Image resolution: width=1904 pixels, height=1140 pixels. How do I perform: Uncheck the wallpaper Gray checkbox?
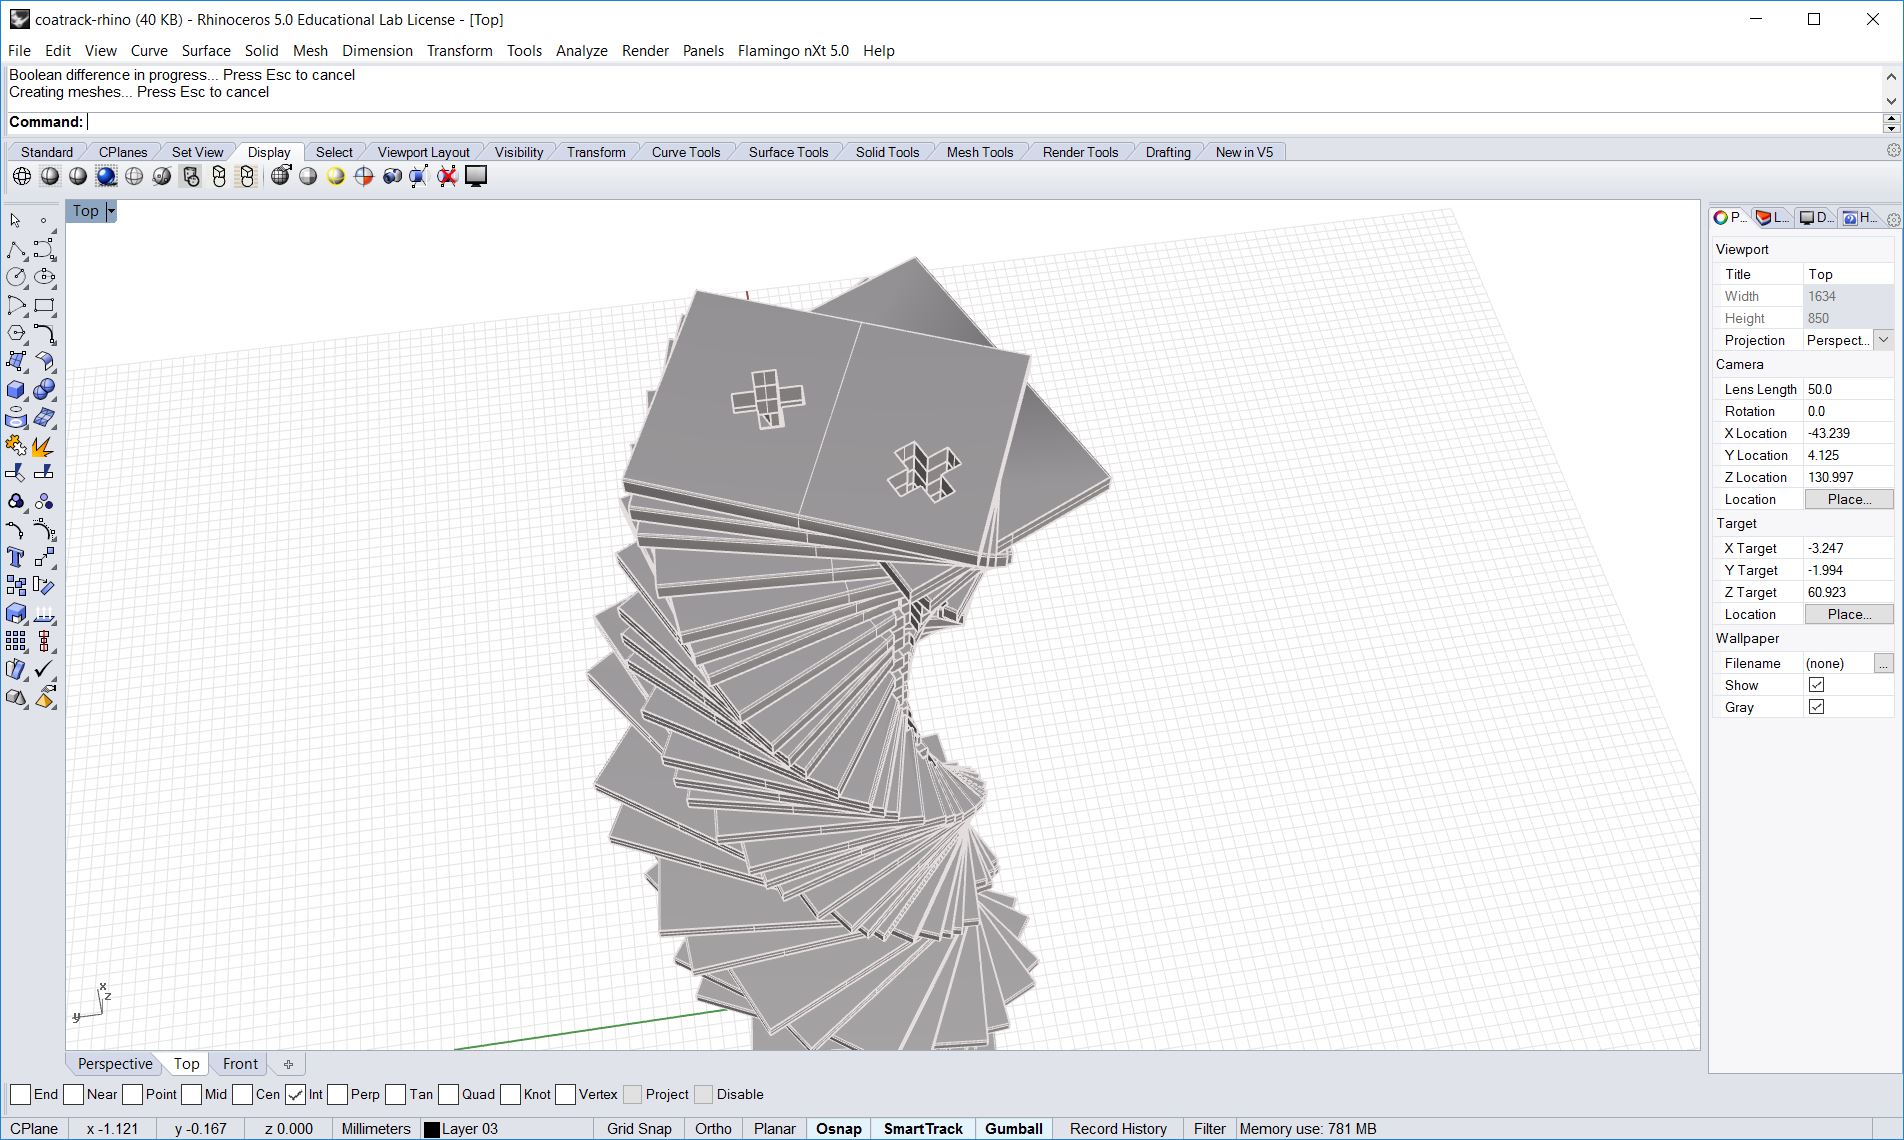1817,707
